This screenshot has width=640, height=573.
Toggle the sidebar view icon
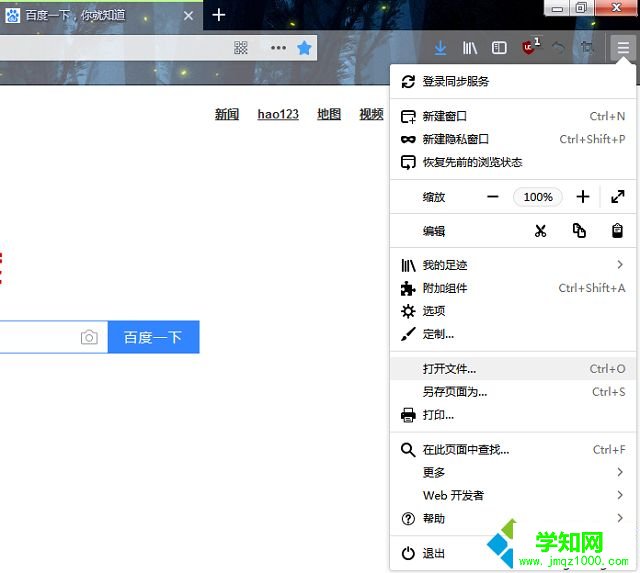coord(499,48)
